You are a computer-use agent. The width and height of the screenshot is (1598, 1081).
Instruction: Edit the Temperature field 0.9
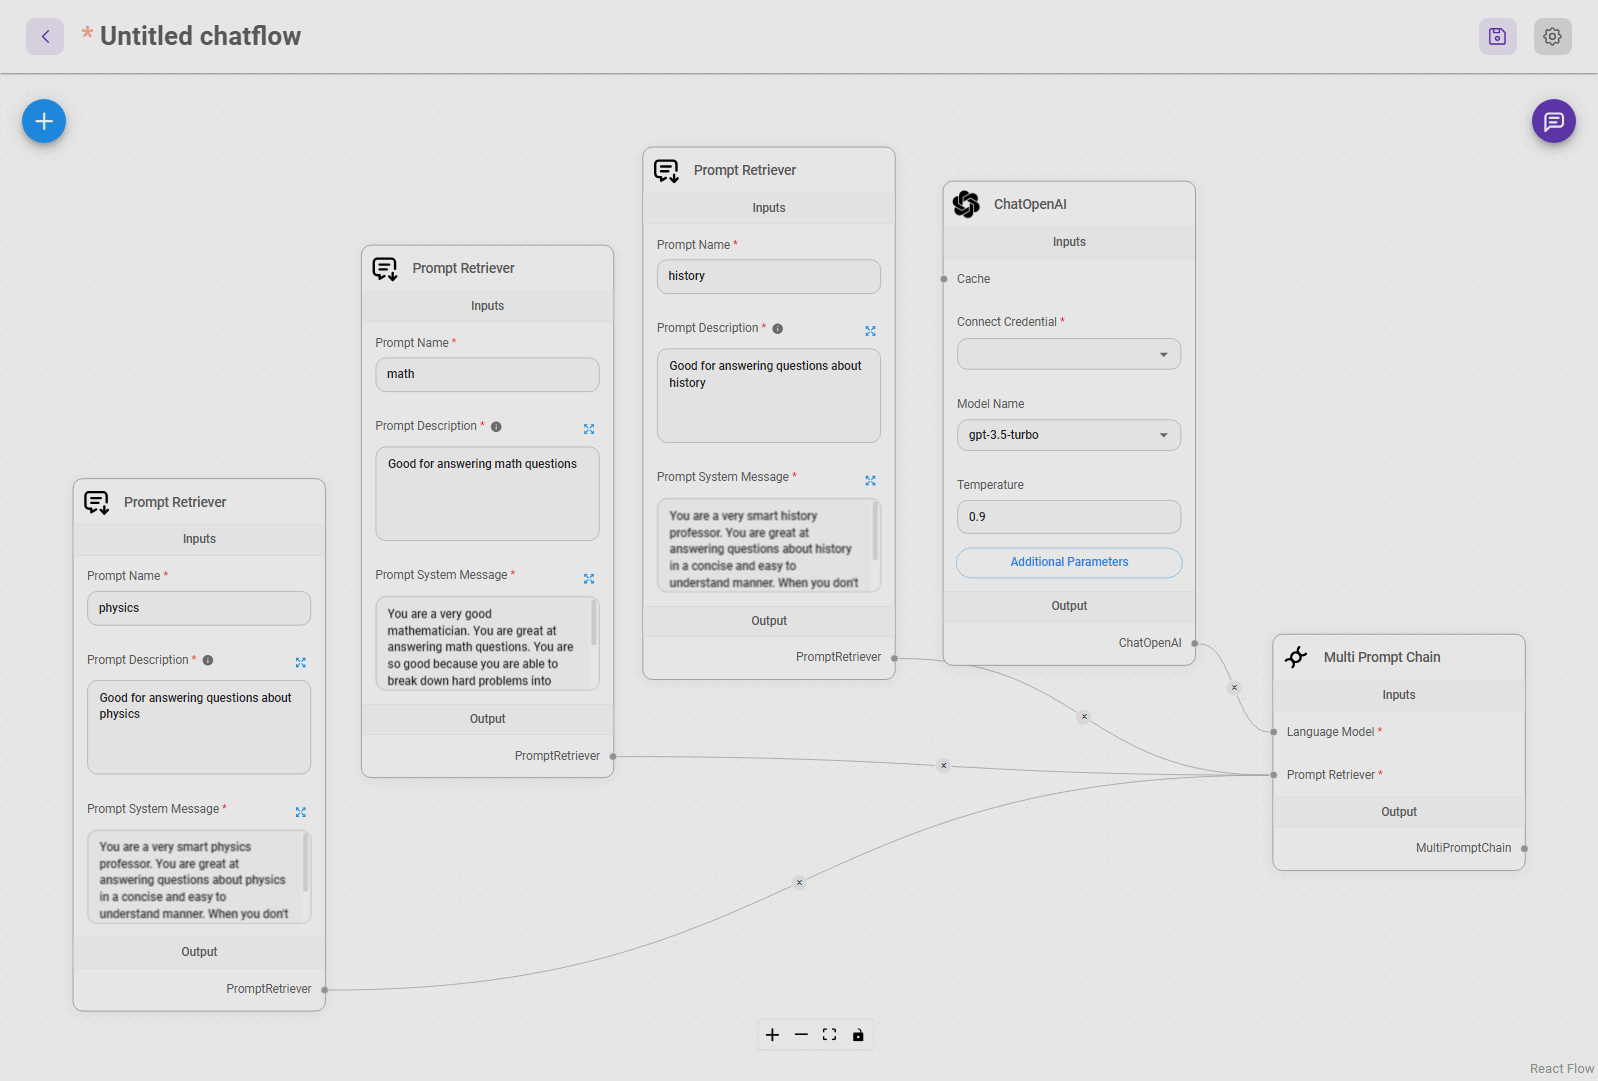[1069, 517]
